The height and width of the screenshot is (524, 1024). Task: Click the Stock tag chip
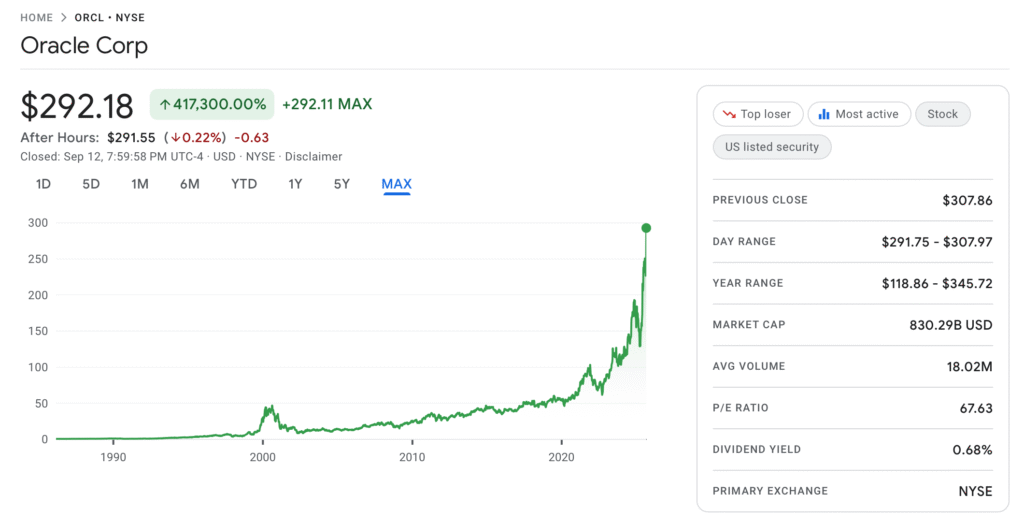coord(942,114)
